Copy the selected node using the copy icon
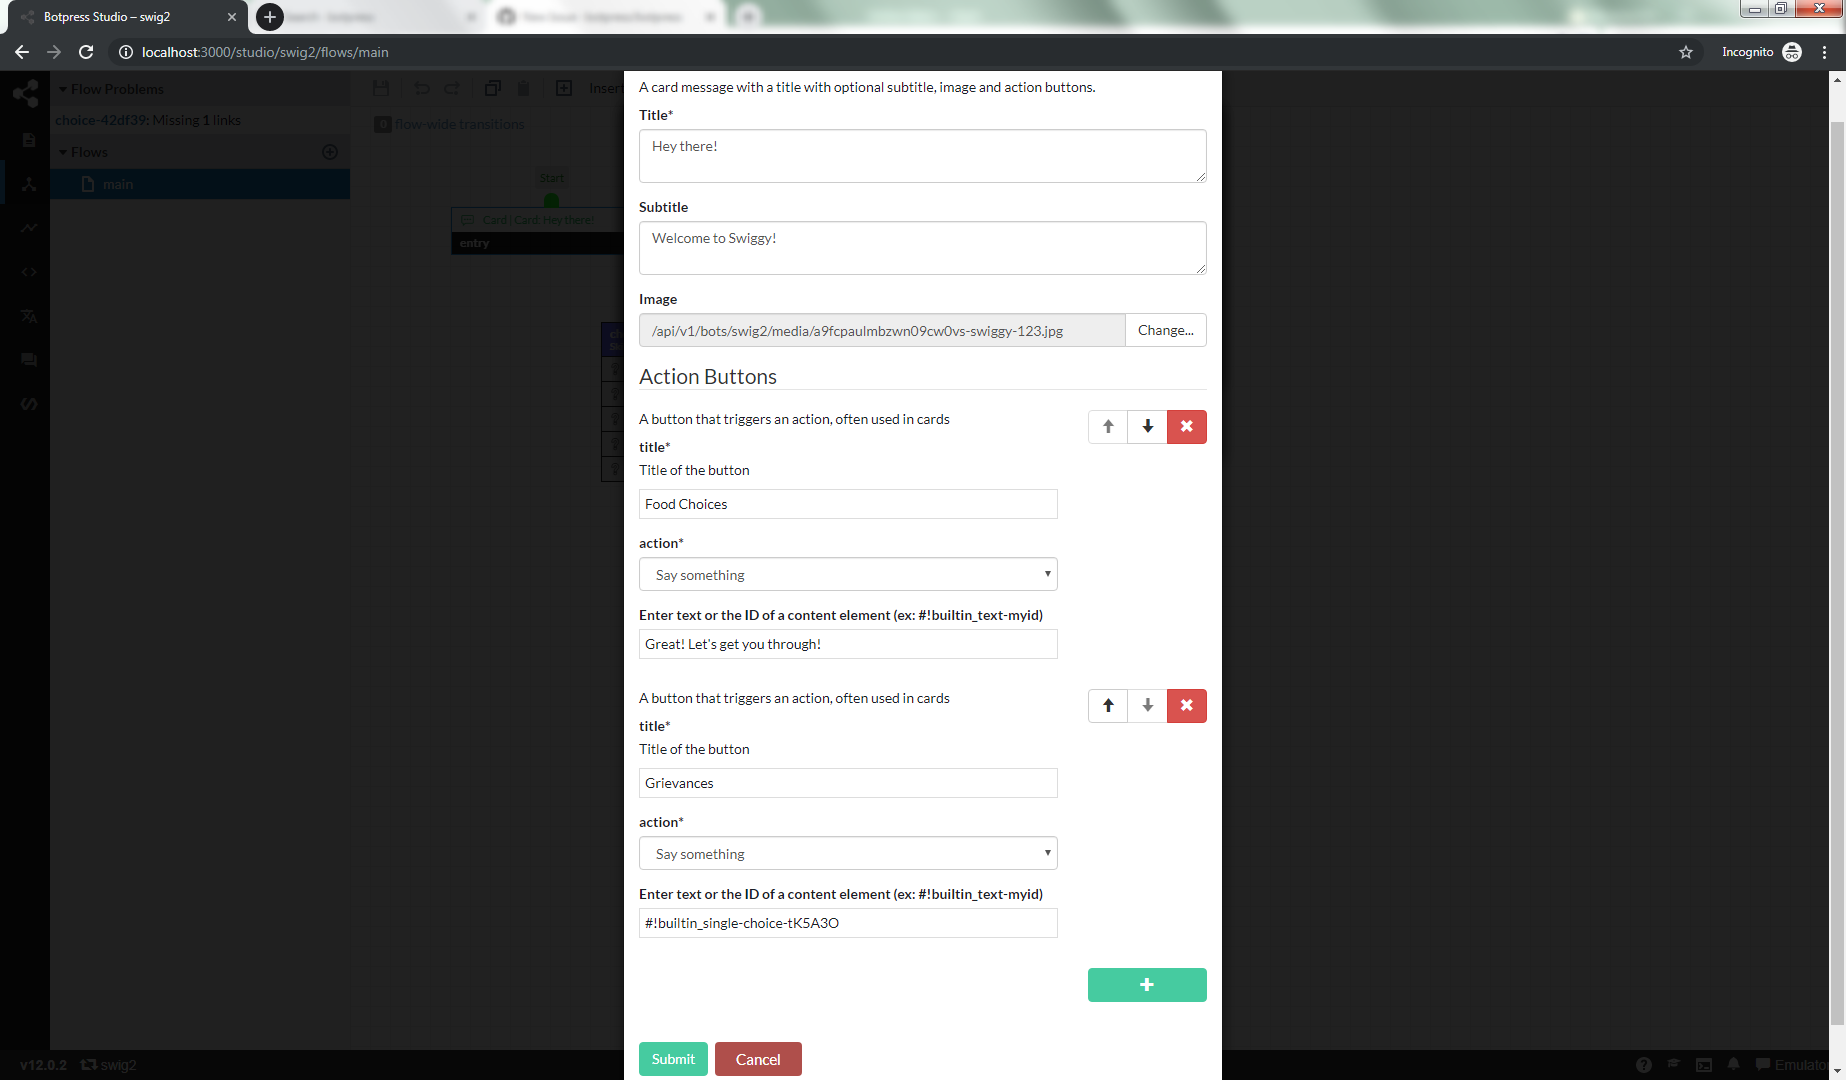Image resolution: width=1846 pixels, height=1080 pixels. (492, 88)
